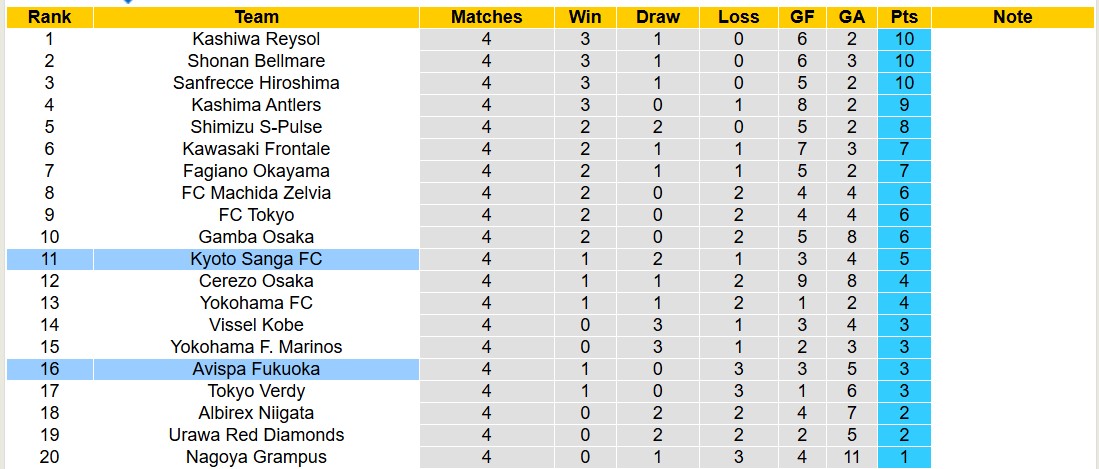Click the Yokohama F. Marinos team name
Viewport: 1099px width, 469px height.
tap(256, 347)
